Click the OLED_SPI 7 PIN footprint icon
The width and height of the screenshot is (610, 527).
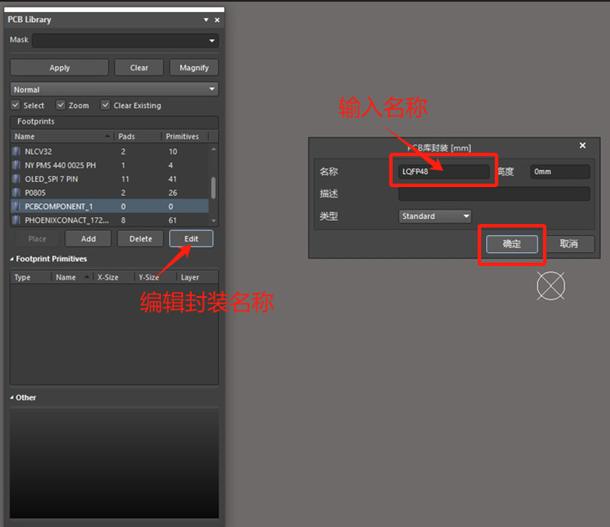16,178
